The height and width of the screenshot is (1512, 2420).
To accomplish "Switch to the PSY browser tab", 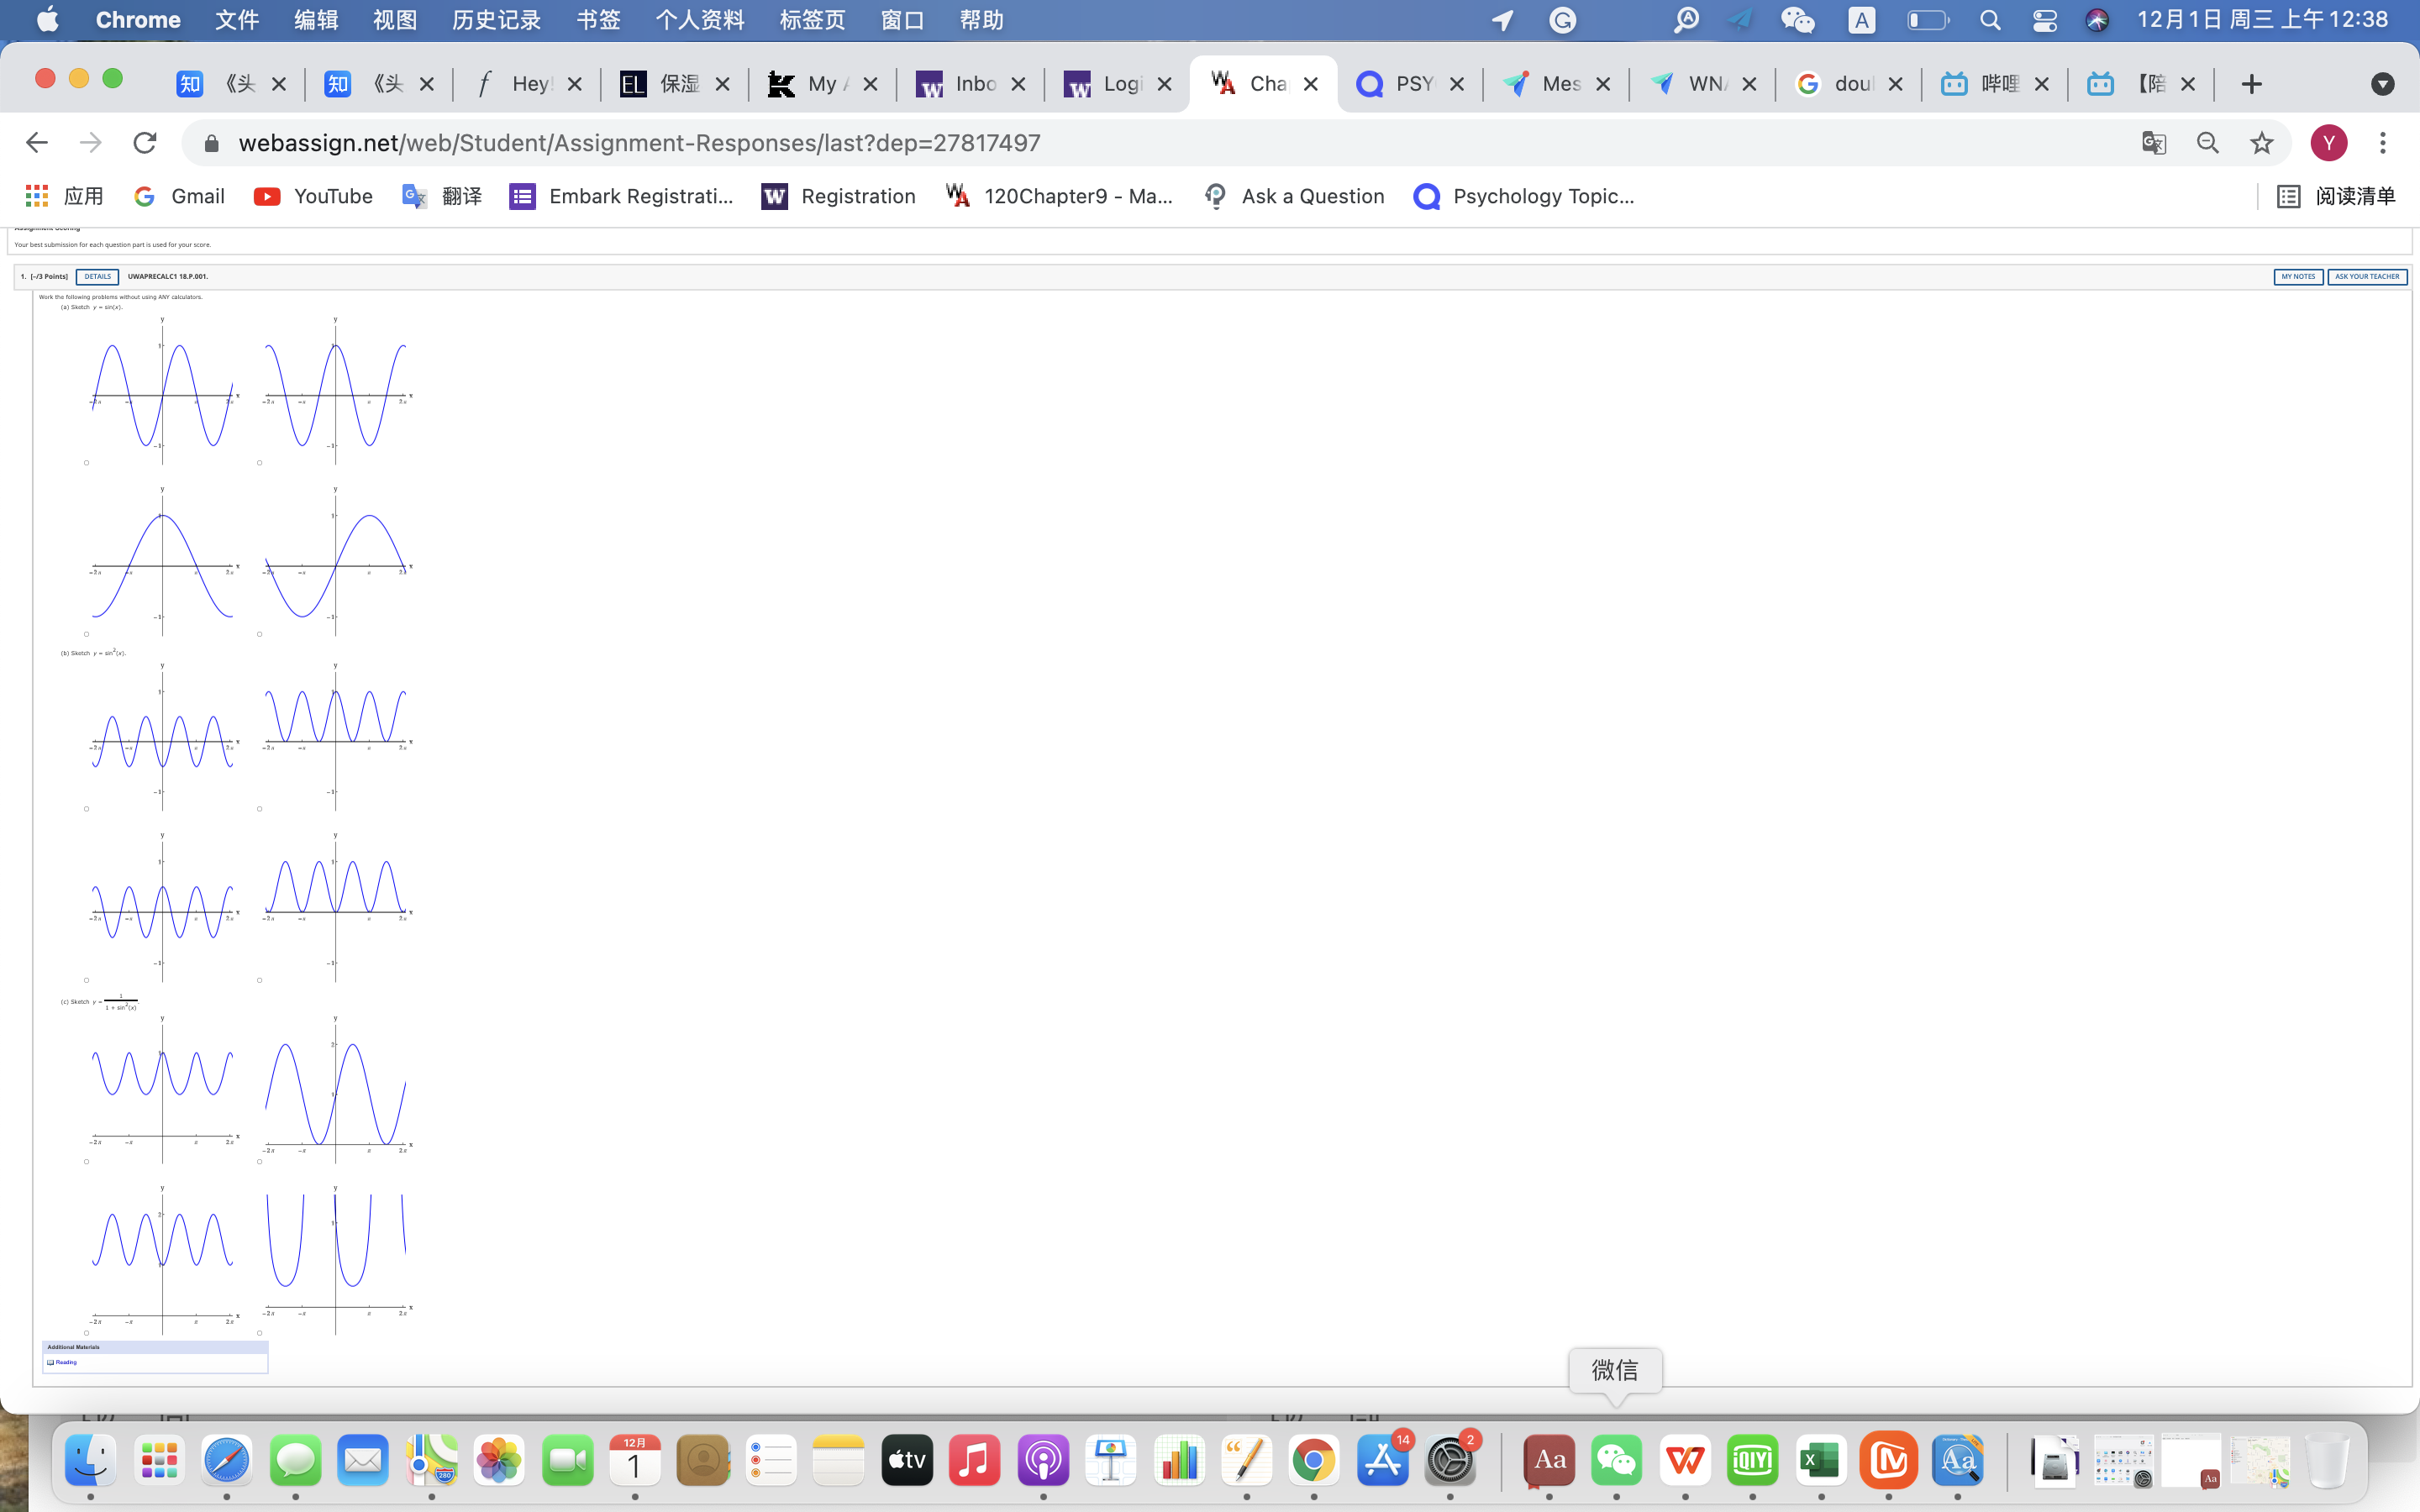I will (x=1413, y=84).
